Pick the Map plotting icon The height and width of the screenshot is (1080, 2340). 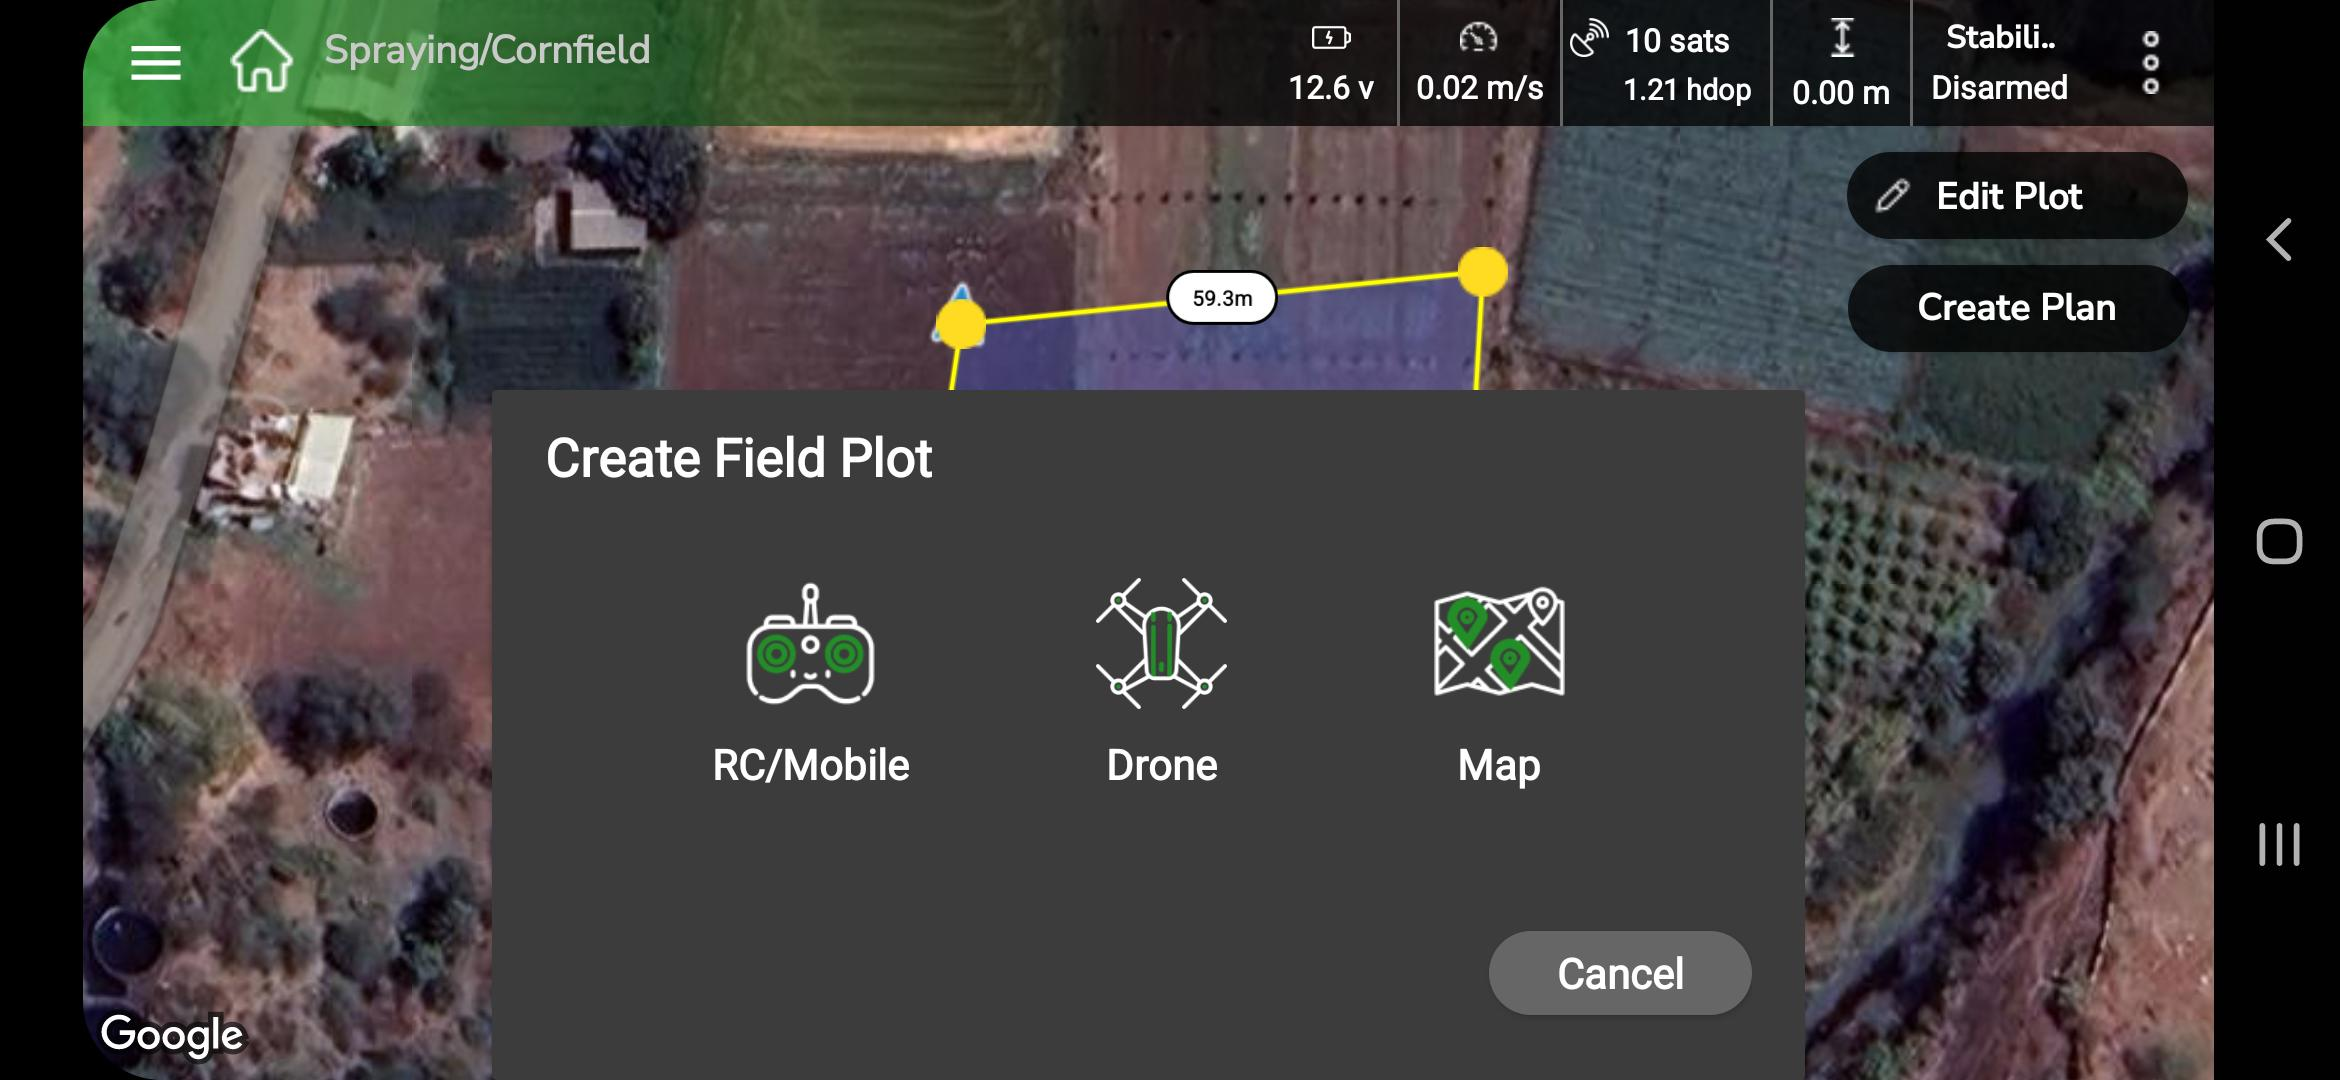(x=1499, y=643)
